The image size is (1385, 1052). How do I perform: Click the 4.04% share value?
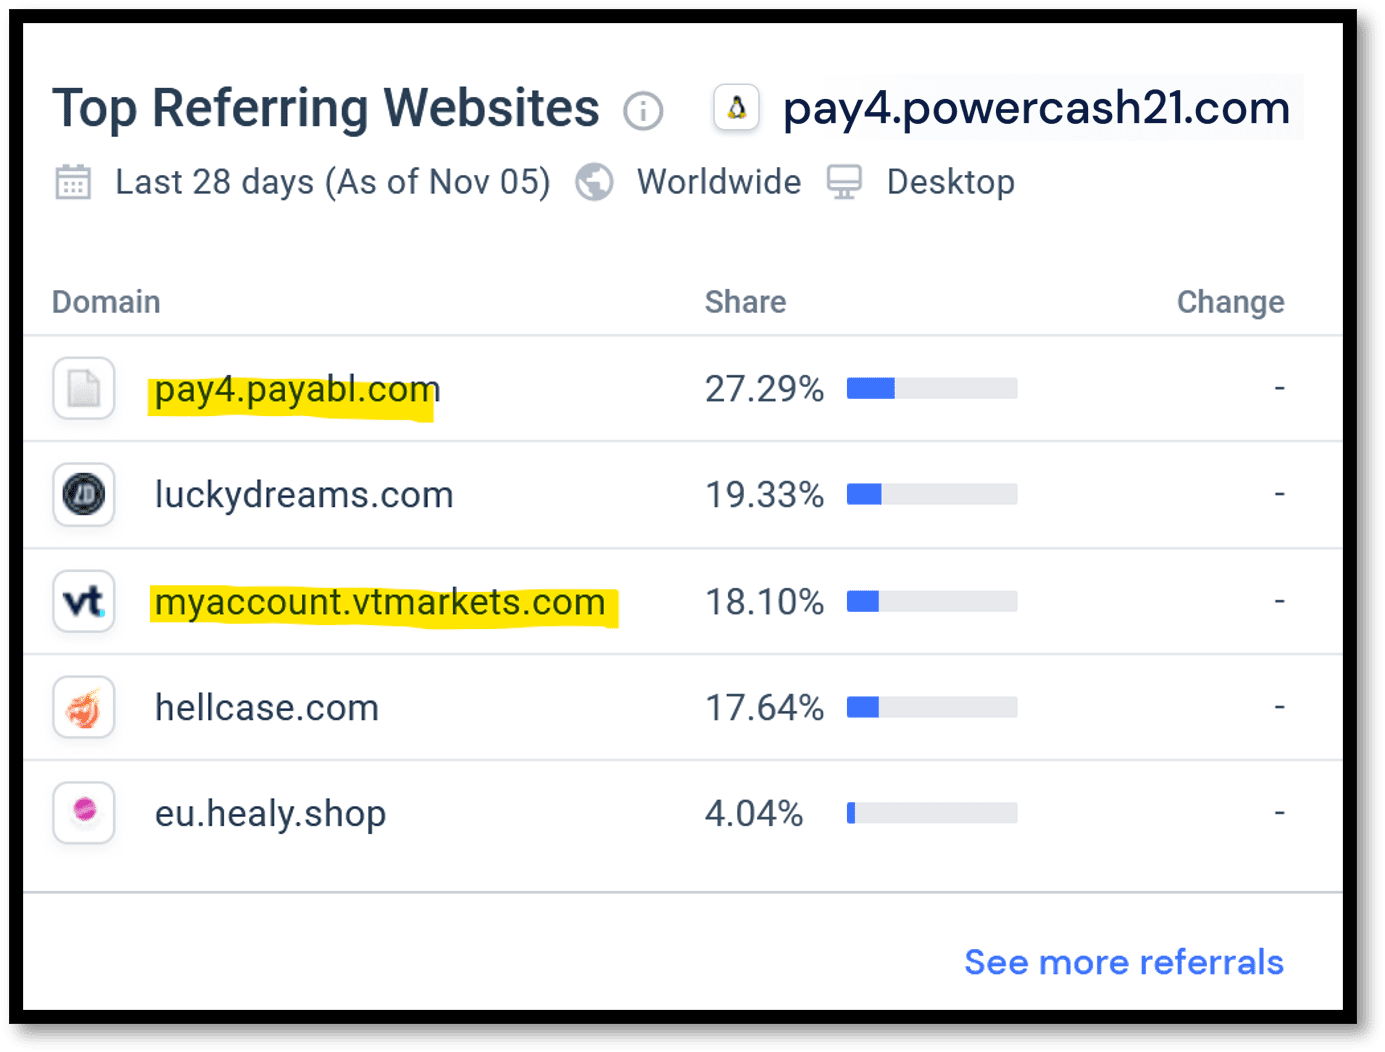754,814
